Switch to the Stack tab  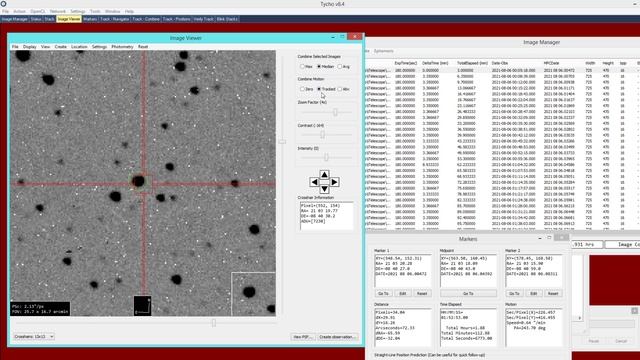point(49,19)
